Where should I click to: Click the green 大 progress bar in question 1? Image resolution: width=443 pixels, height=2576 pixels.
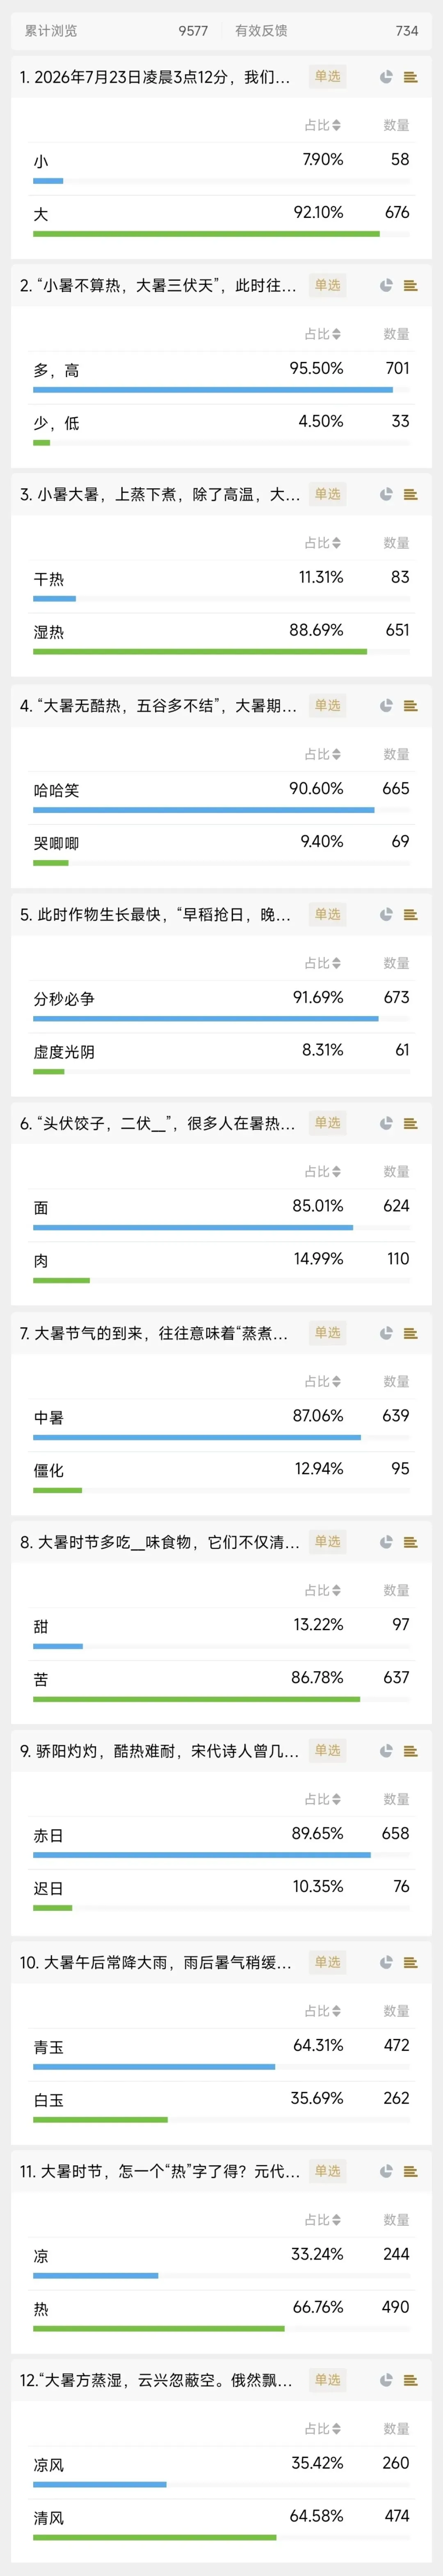click(206, 234)
